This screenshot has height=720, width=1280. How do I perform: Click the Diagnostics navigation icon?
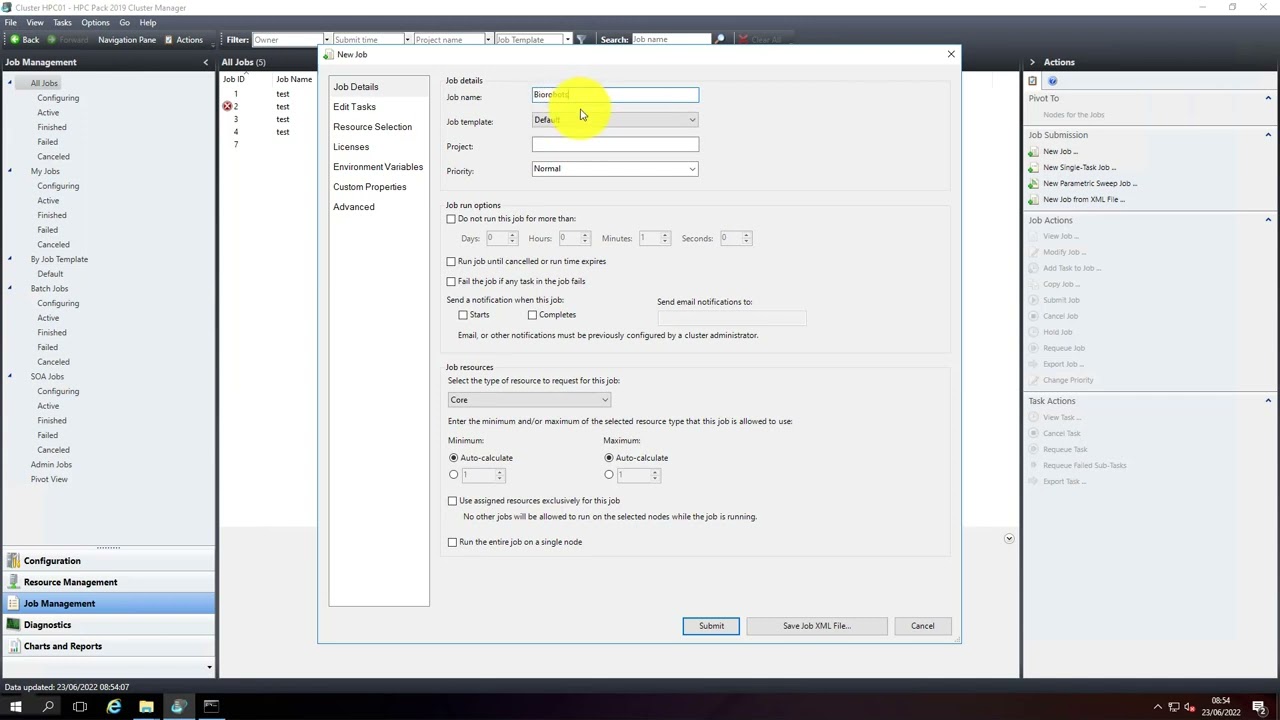13,625
